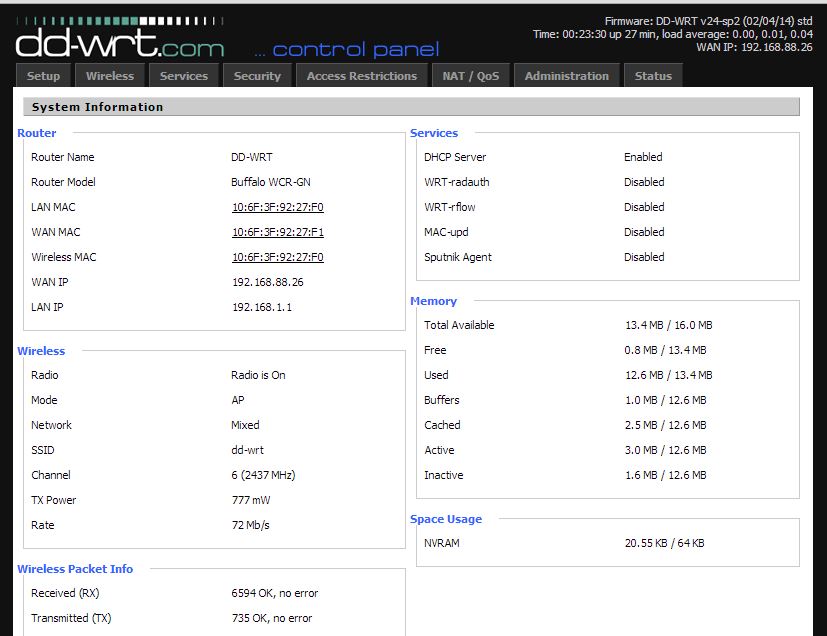The height and width of the screenshot is (636, 827).
Task: Select the Buffers value 1.0 MB / 12.6 MB
Action: coord(666,400)
